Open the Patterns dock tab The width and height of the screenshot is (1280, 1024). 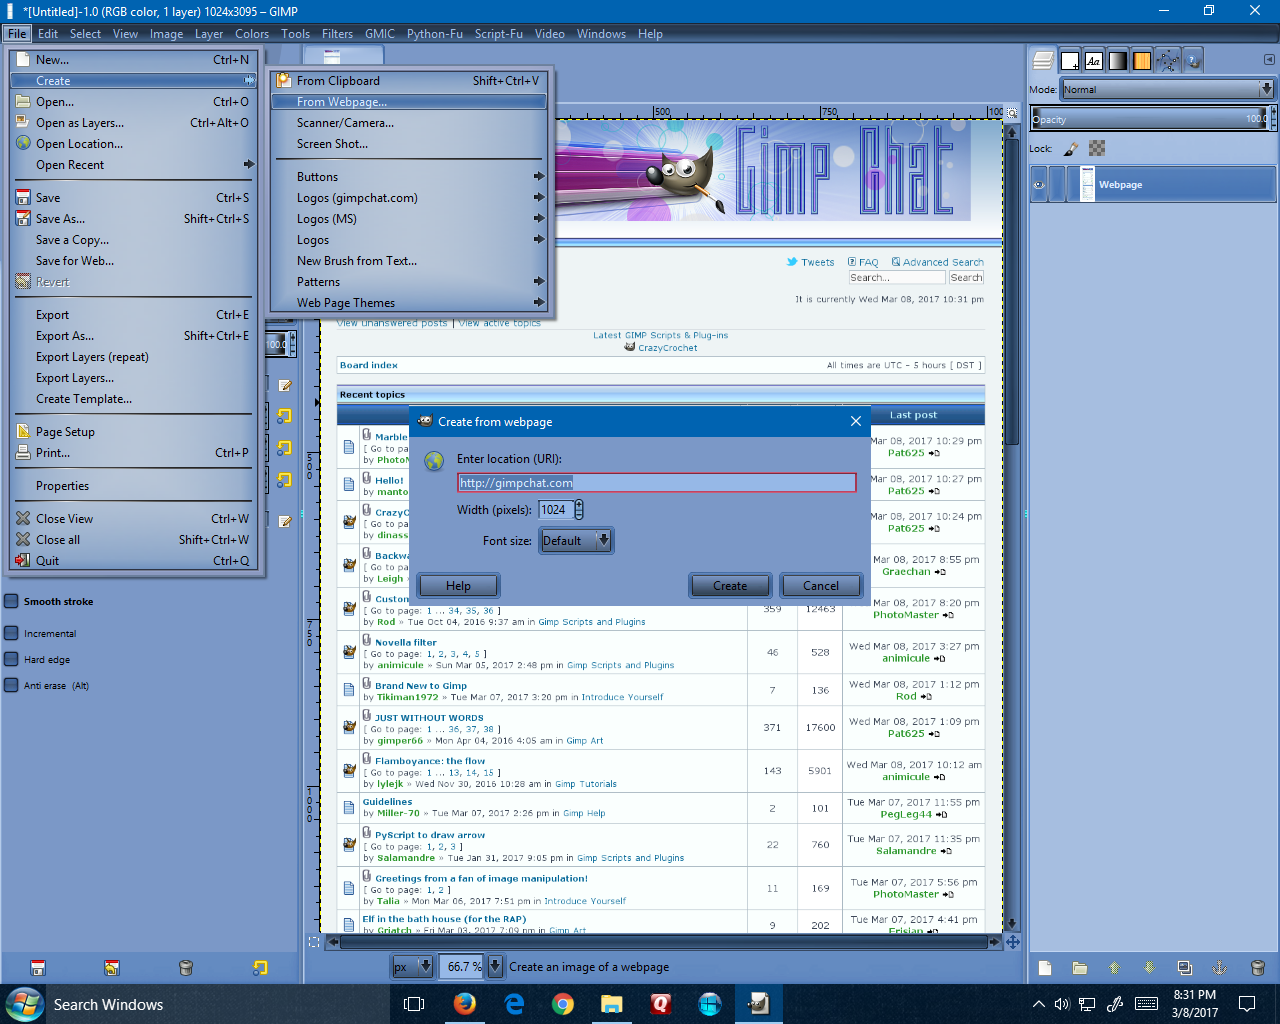tap(1142, 61)
